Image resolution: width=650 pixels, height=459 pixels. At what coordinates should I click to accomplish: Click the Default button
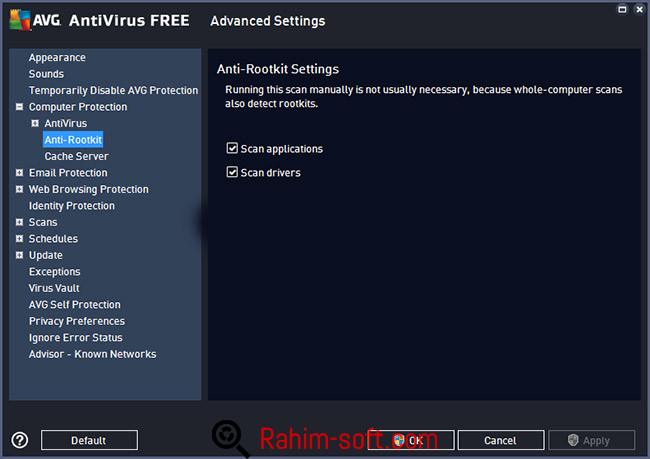[89, 440]
